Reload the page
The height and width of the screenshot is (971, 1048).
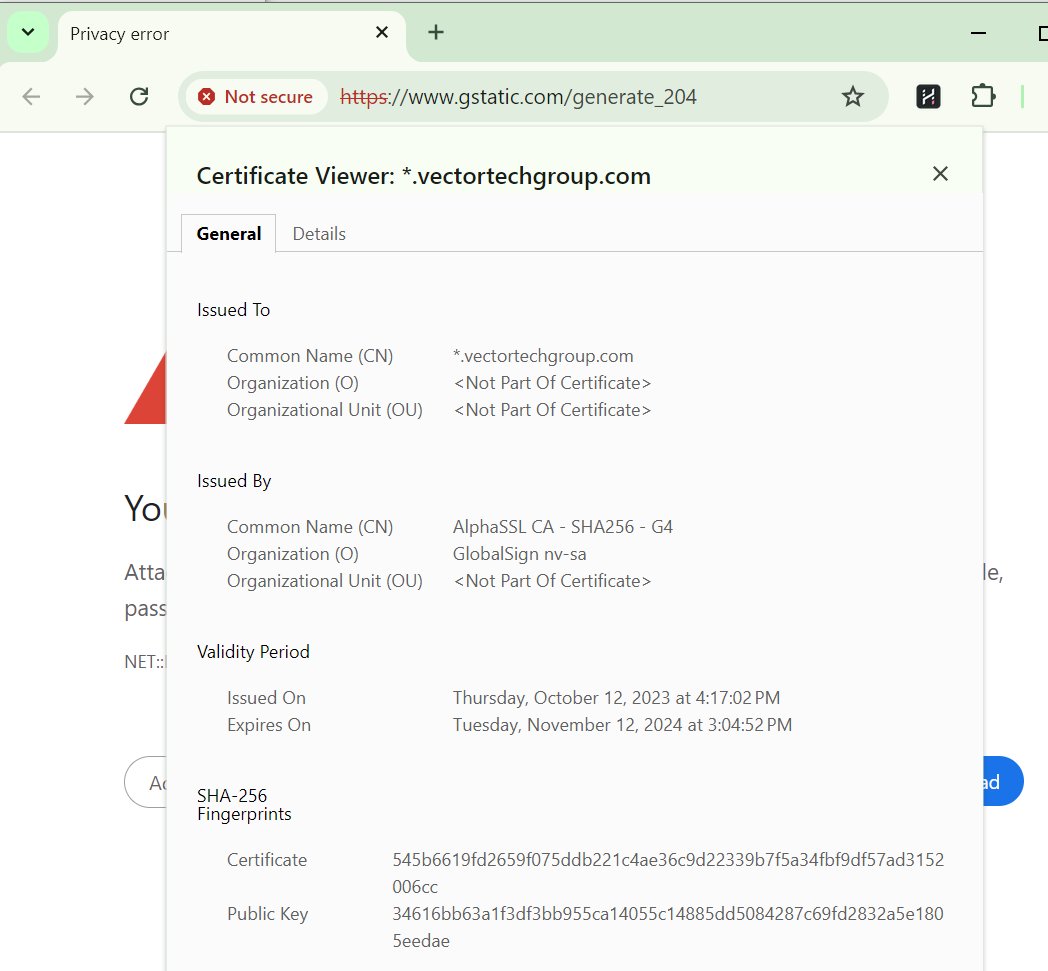(x=139, y=97)
